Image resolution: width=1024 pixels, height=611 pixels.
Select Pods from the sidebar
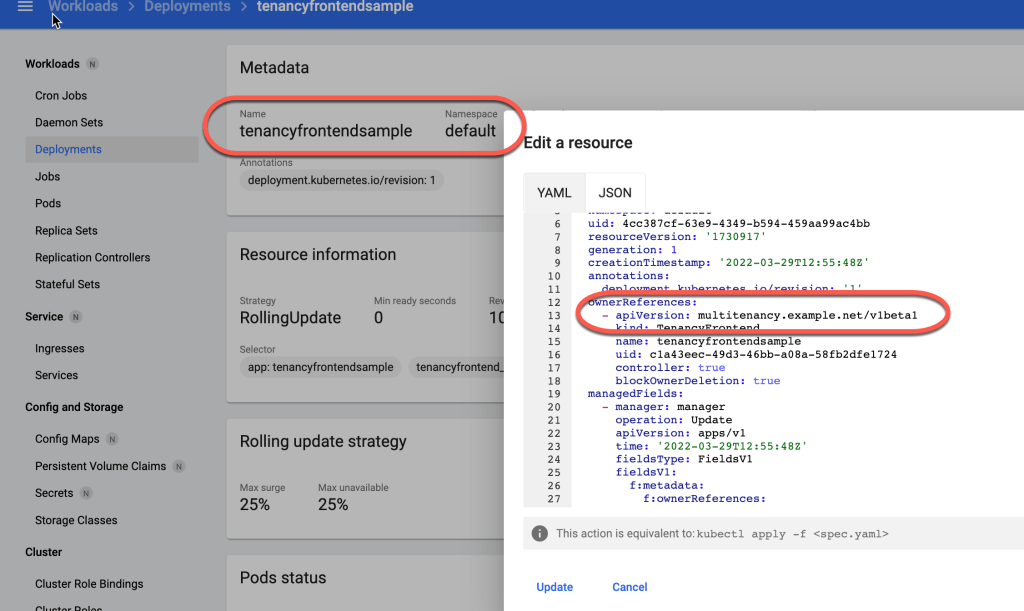coord(48,203)
